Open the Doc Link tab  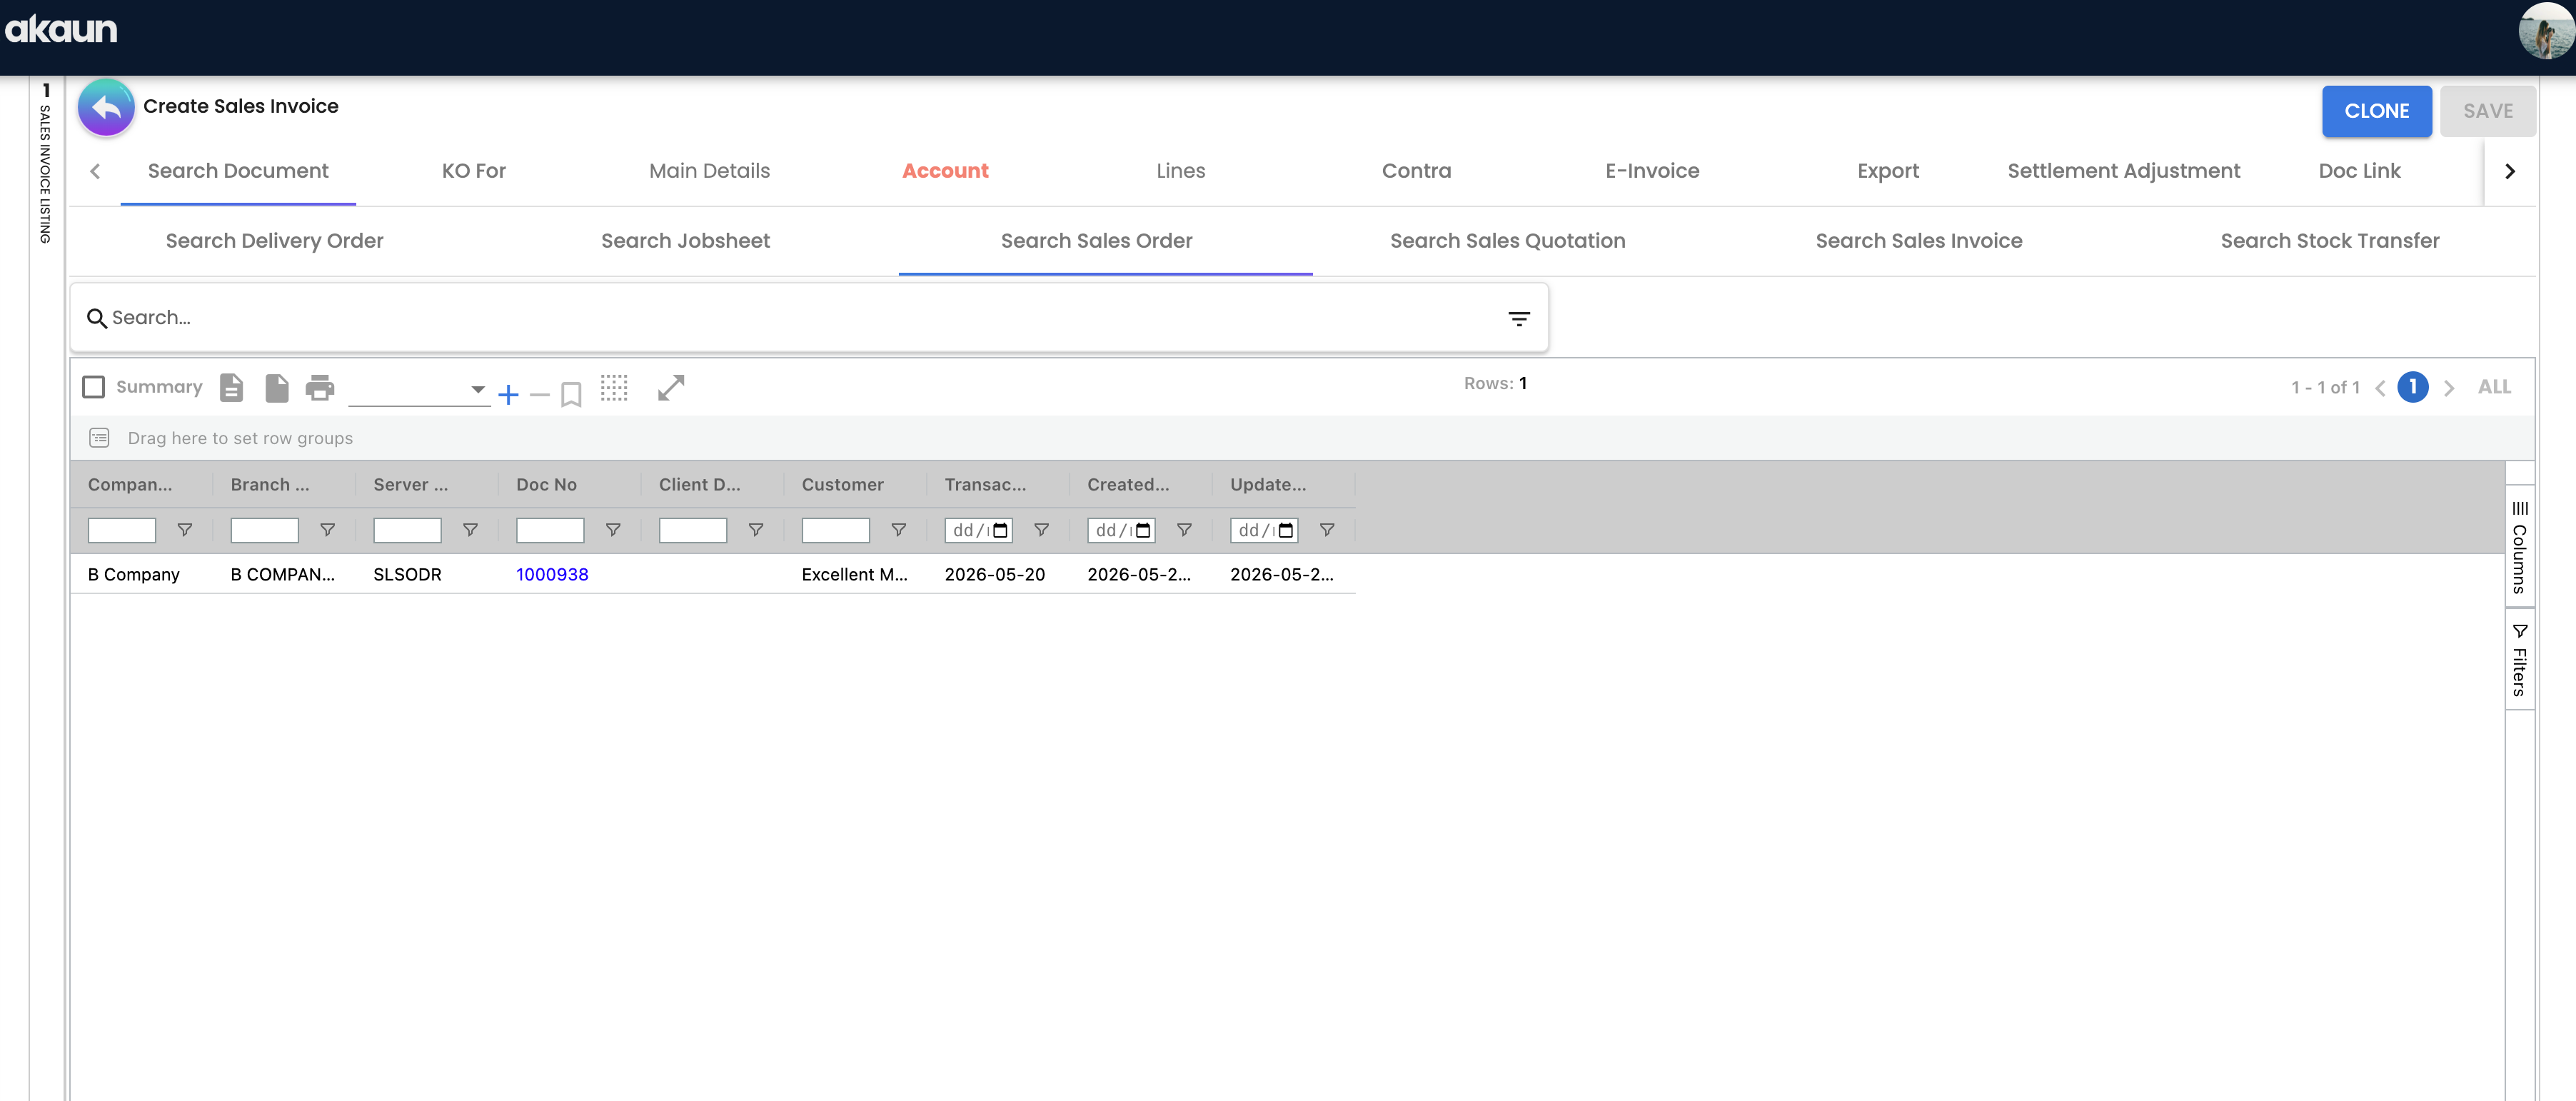click(2360, 171)
